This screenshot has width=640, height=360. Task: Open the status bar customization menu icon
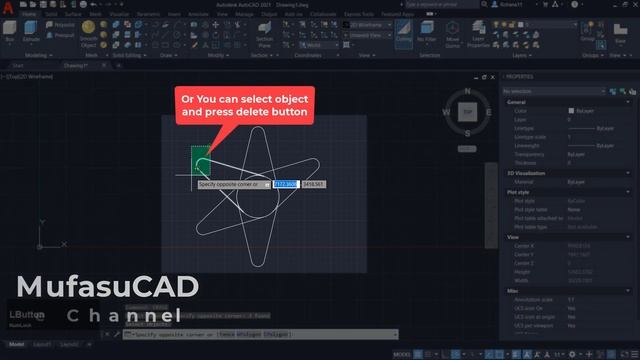(634, 354)
